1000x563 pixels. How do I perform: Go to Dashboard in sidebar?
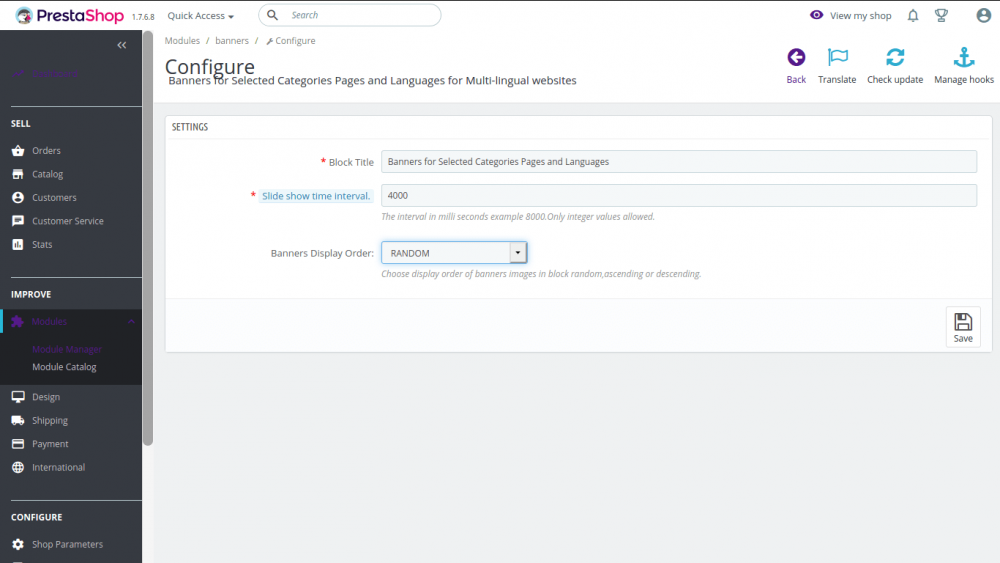coord(55,74)
